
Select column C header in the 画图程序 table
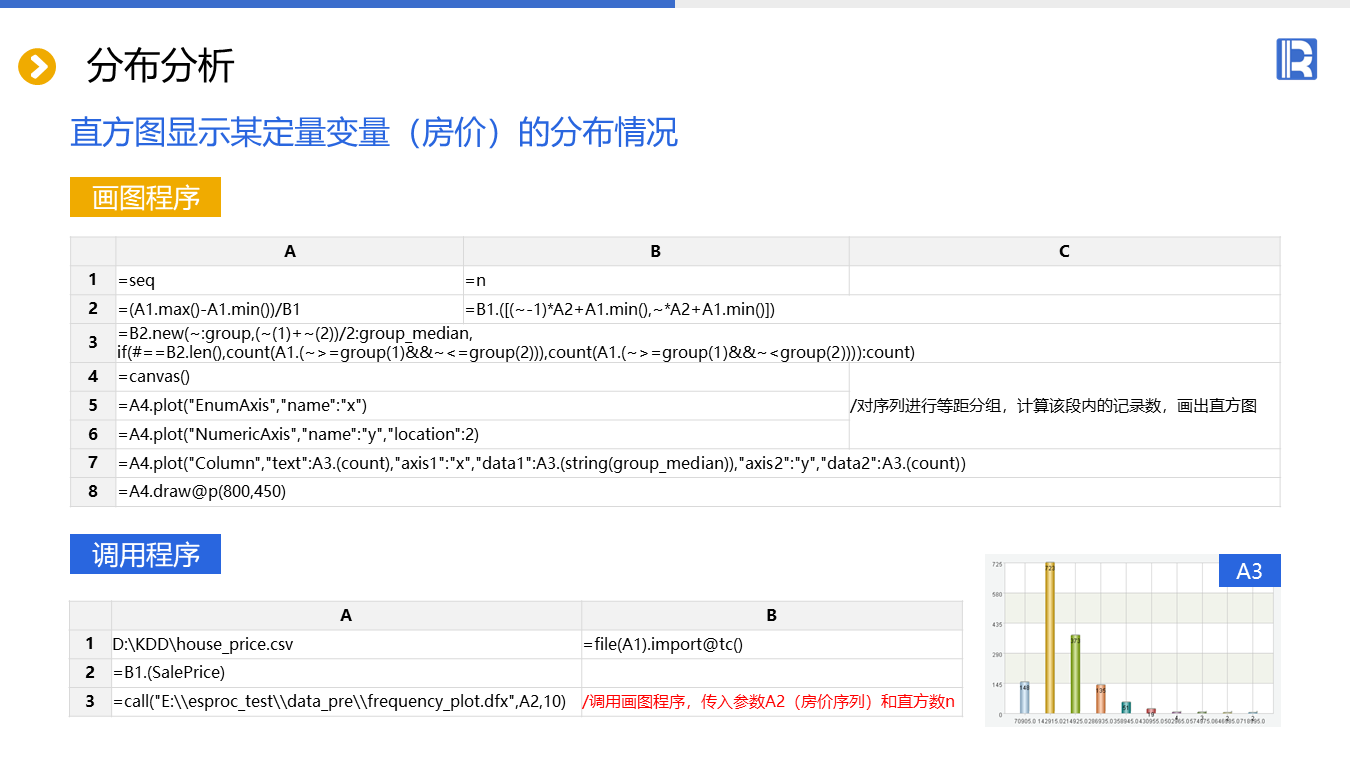tap(1064, 251)
